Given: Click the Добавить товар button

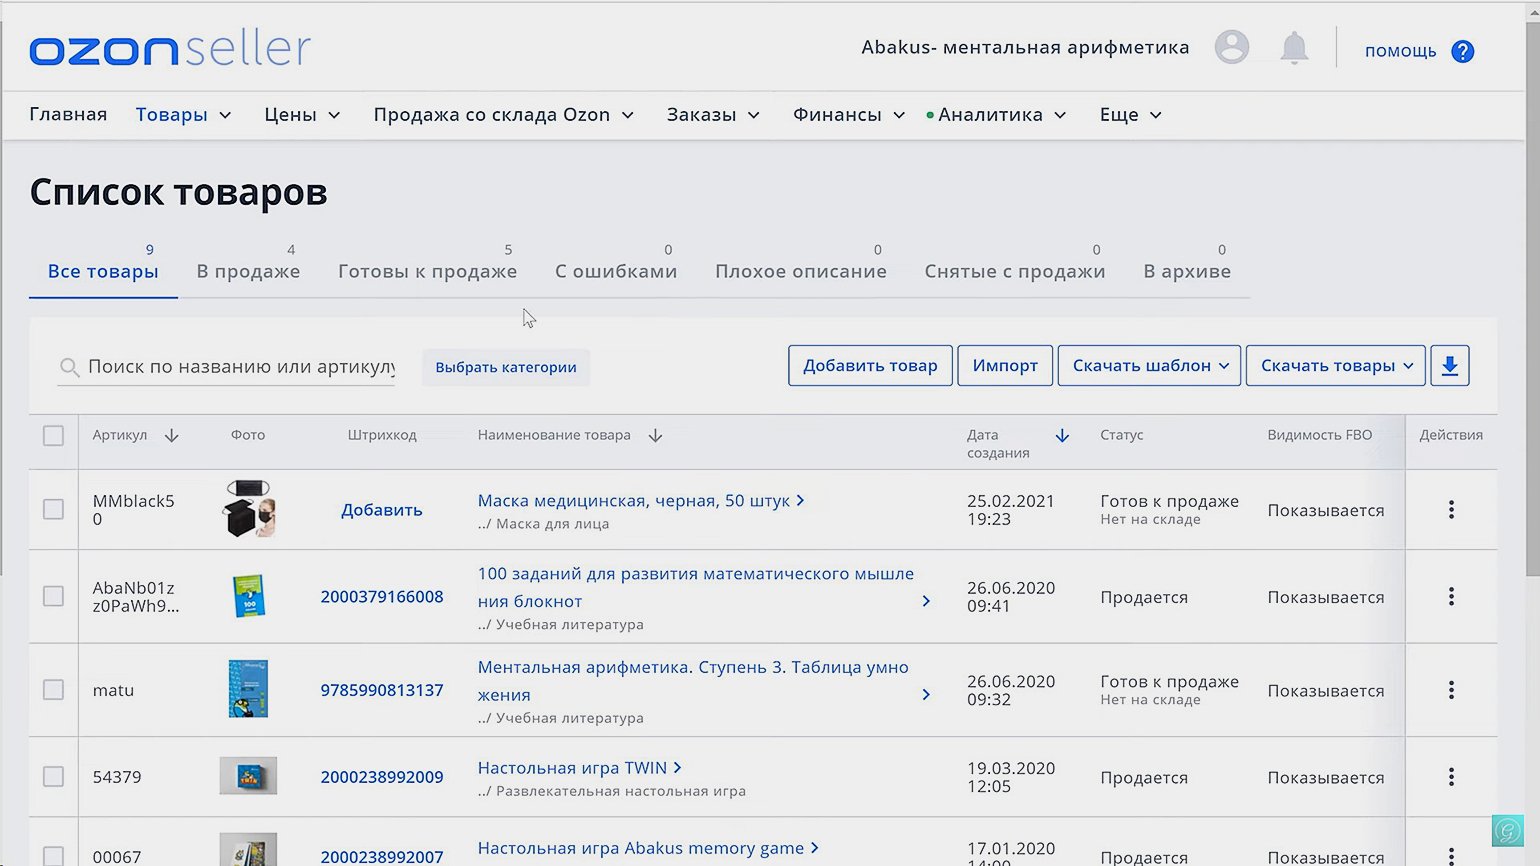Looking at the screenshot, I should (869, 365).
